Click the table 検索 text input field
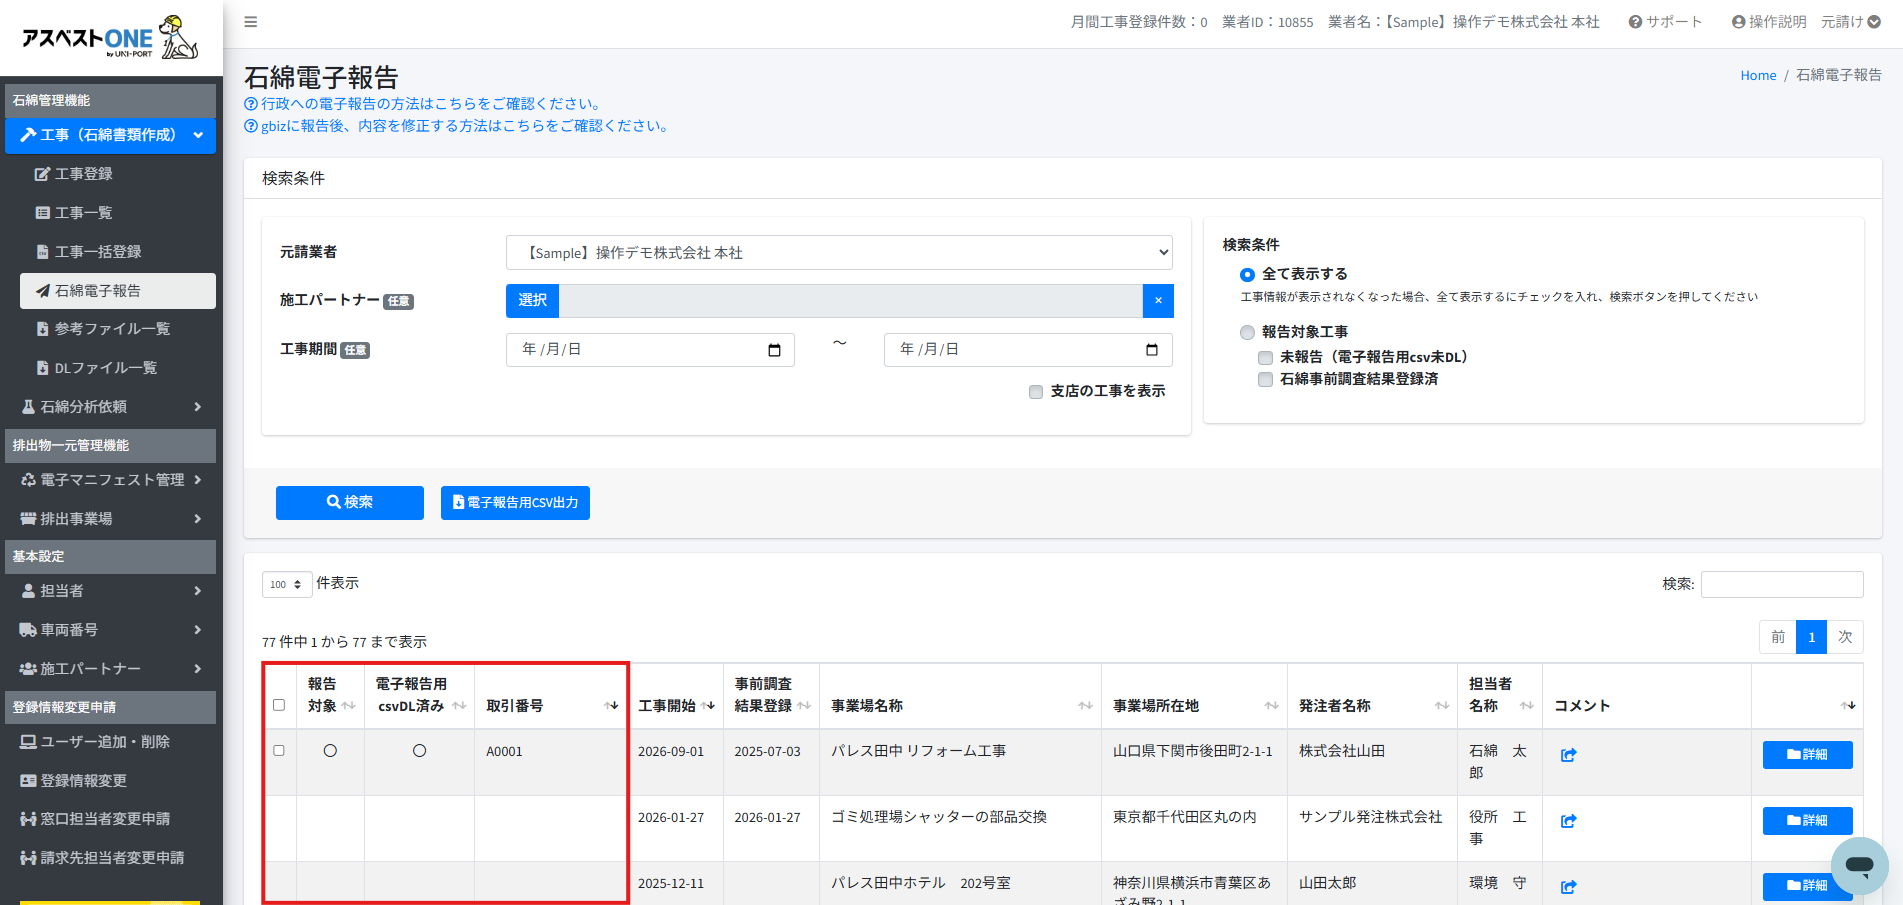Screen dimensions: 1903x905 coord(1781,584)
